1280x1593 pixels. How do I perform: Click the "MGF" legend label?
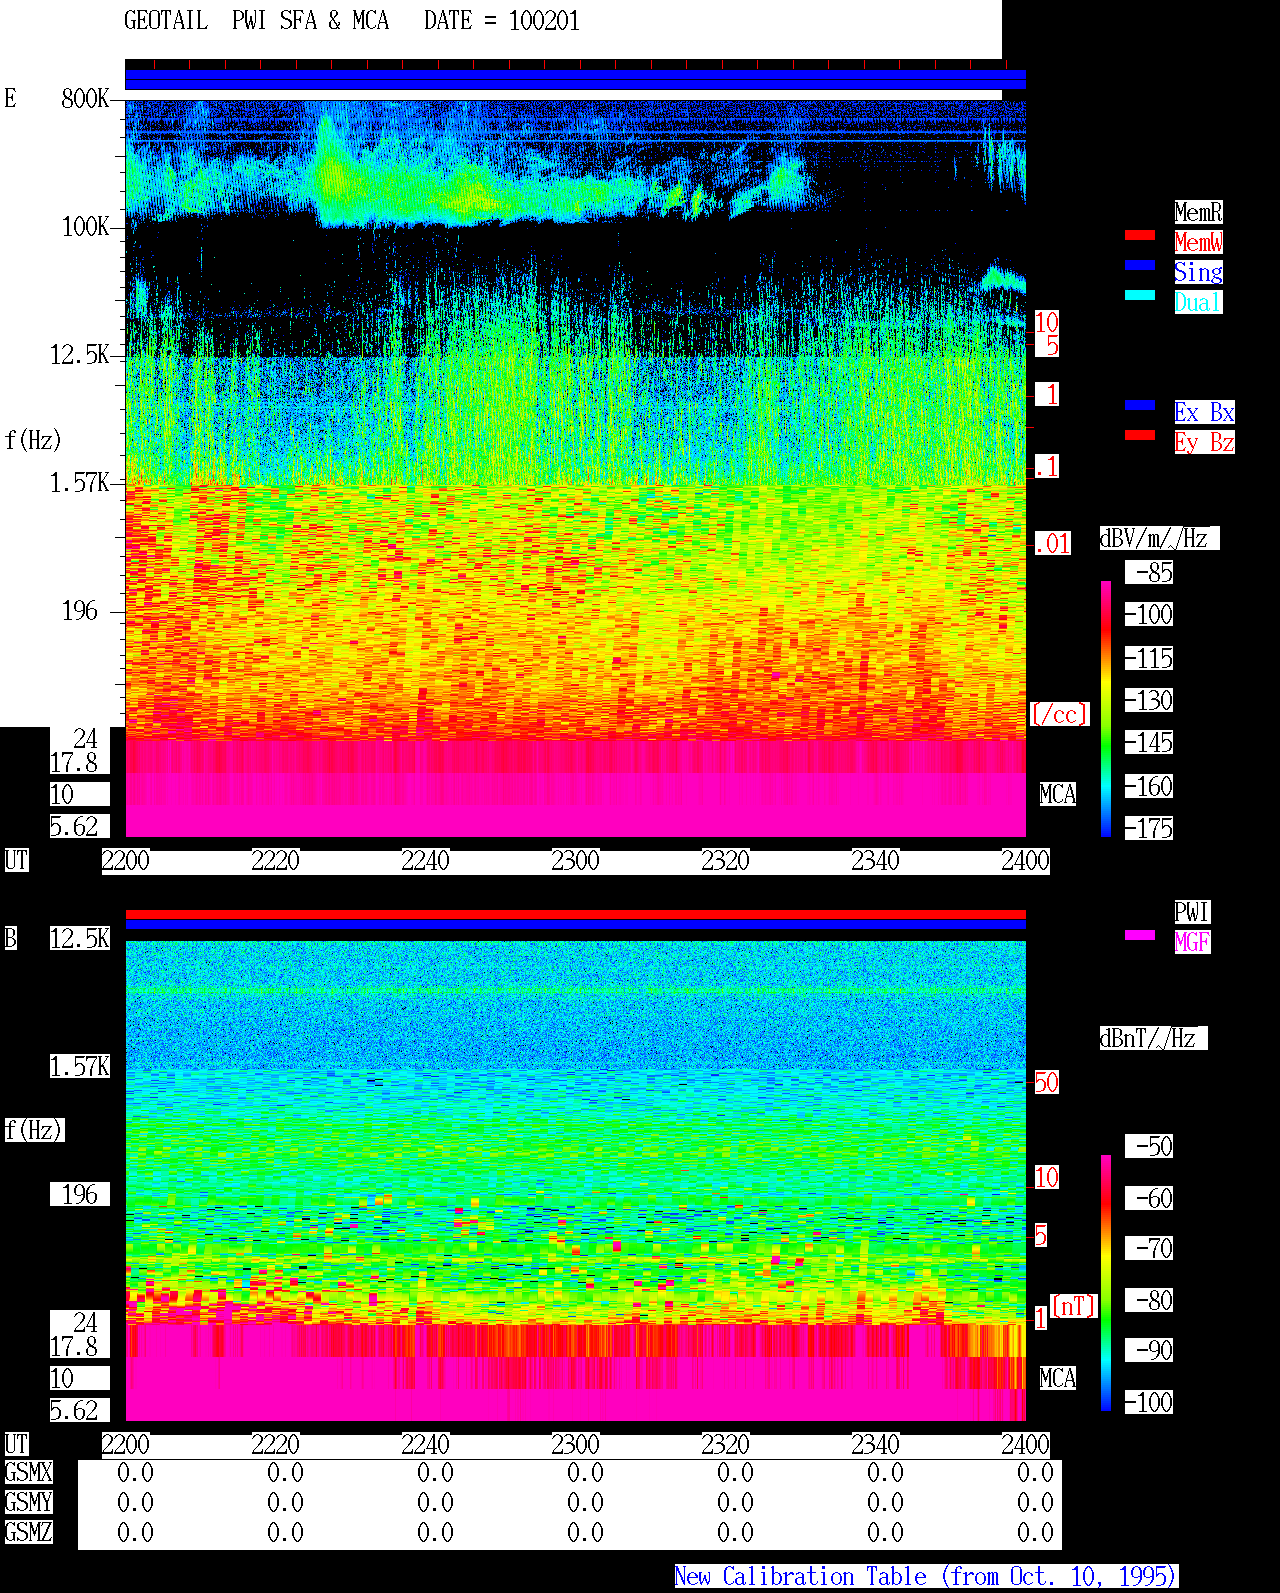coord(1192,942)
